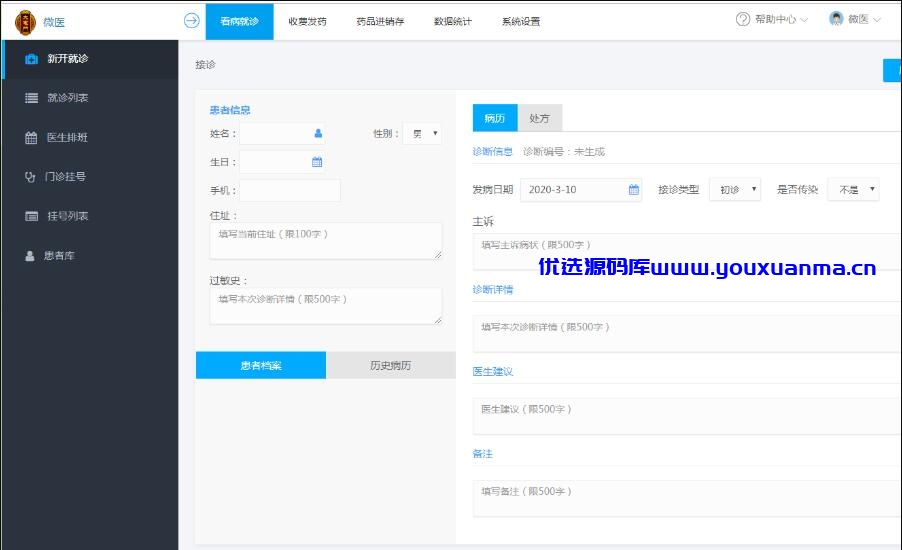The image size is (902, 550).
Task: Click the 患者库 person icon
Action: point(30,256)
